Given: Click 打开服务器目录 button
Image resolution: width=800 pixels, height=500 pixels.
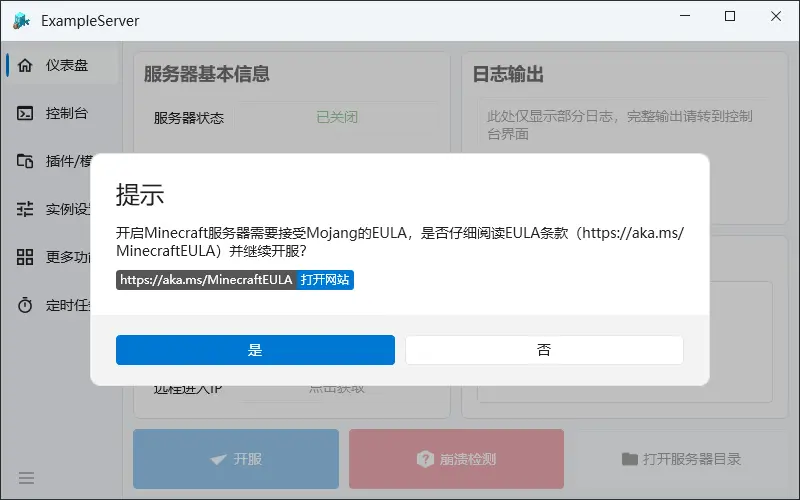Looking at the screenshot, I should 681,459.
